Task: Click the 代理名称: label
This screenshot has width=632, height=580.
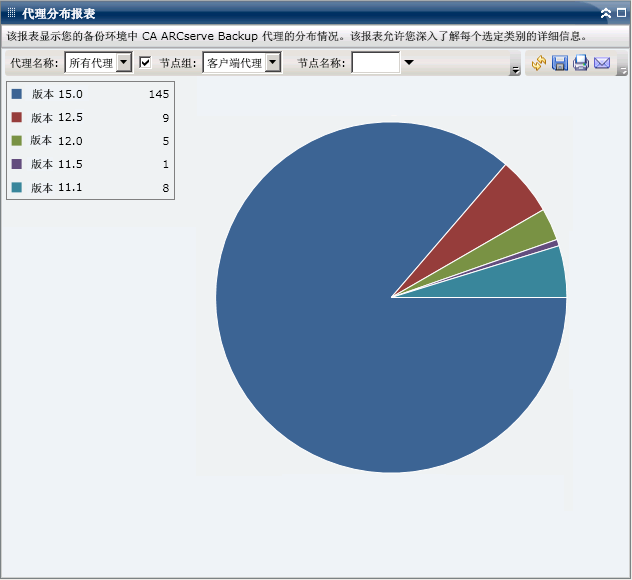Action: [34, 63]
